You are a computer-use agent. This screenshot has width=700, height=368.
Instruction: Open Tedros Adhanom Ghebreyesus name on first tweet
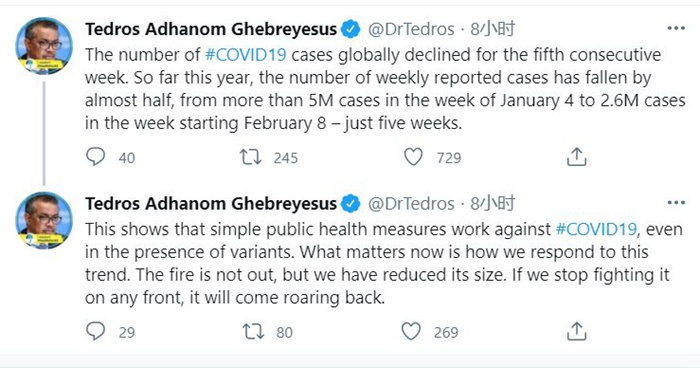[x=211, y=29]
